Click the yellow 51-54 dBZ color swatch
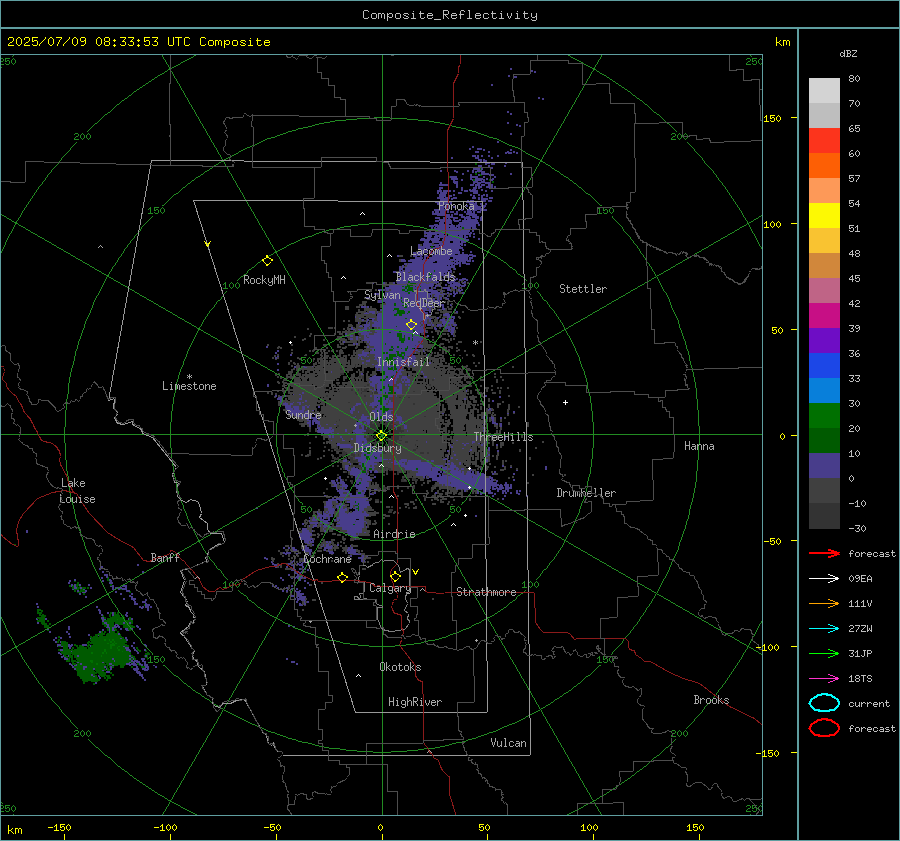900x841 pixels. coord(824,215)
